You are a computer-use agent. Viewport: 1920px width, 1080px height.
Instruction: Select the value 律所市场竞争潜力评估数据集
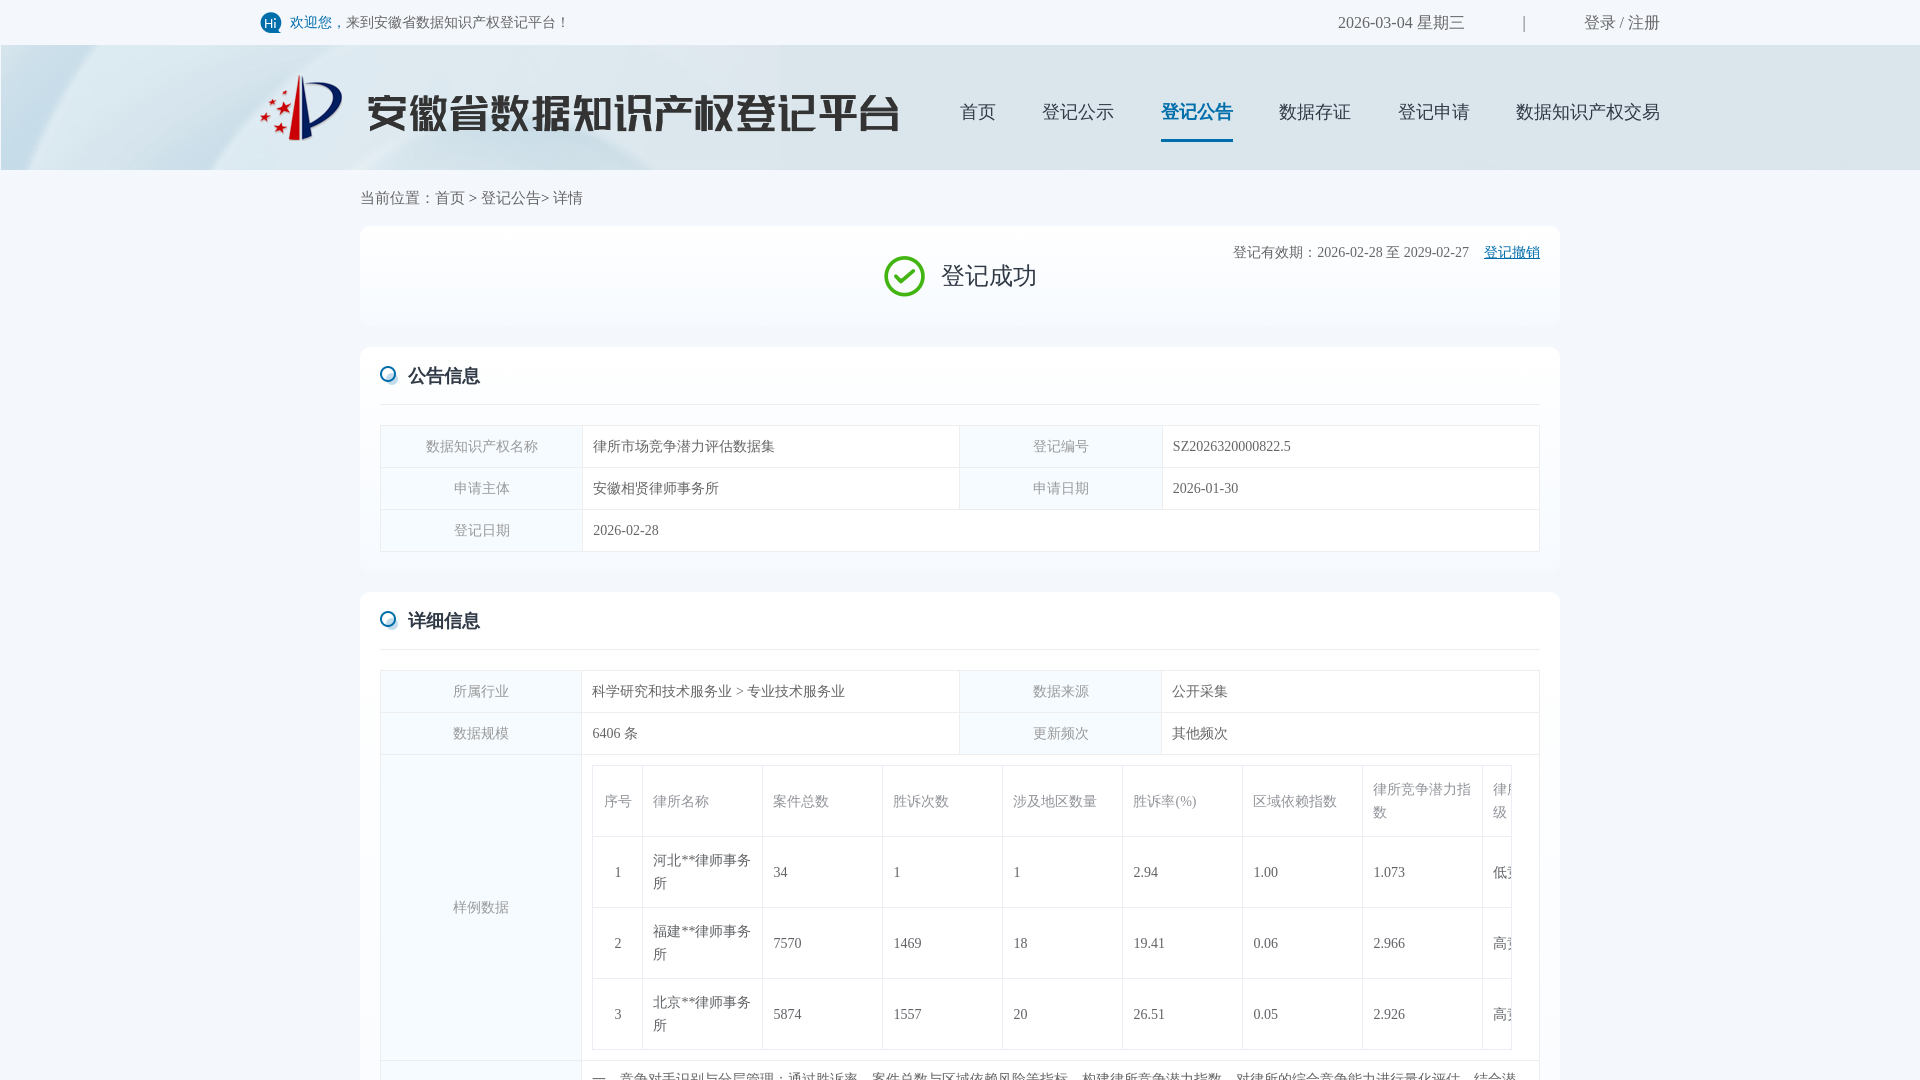[684, 447]
